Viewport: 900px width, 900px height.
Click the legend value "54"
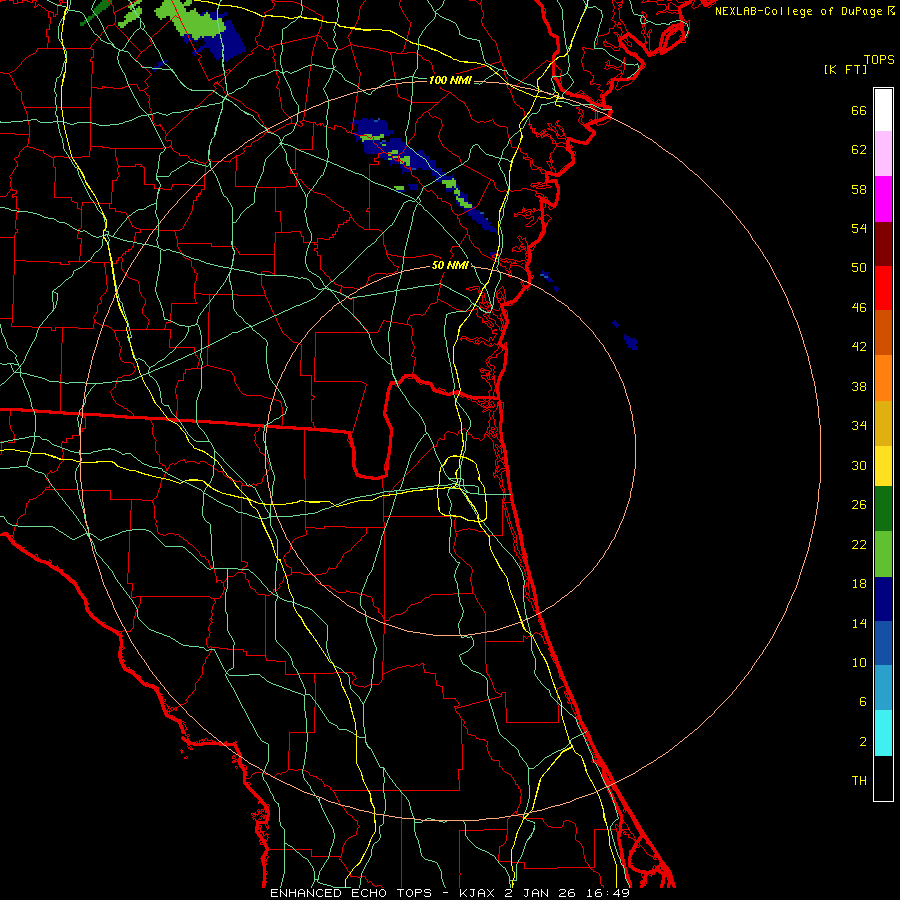pos(859,228)
